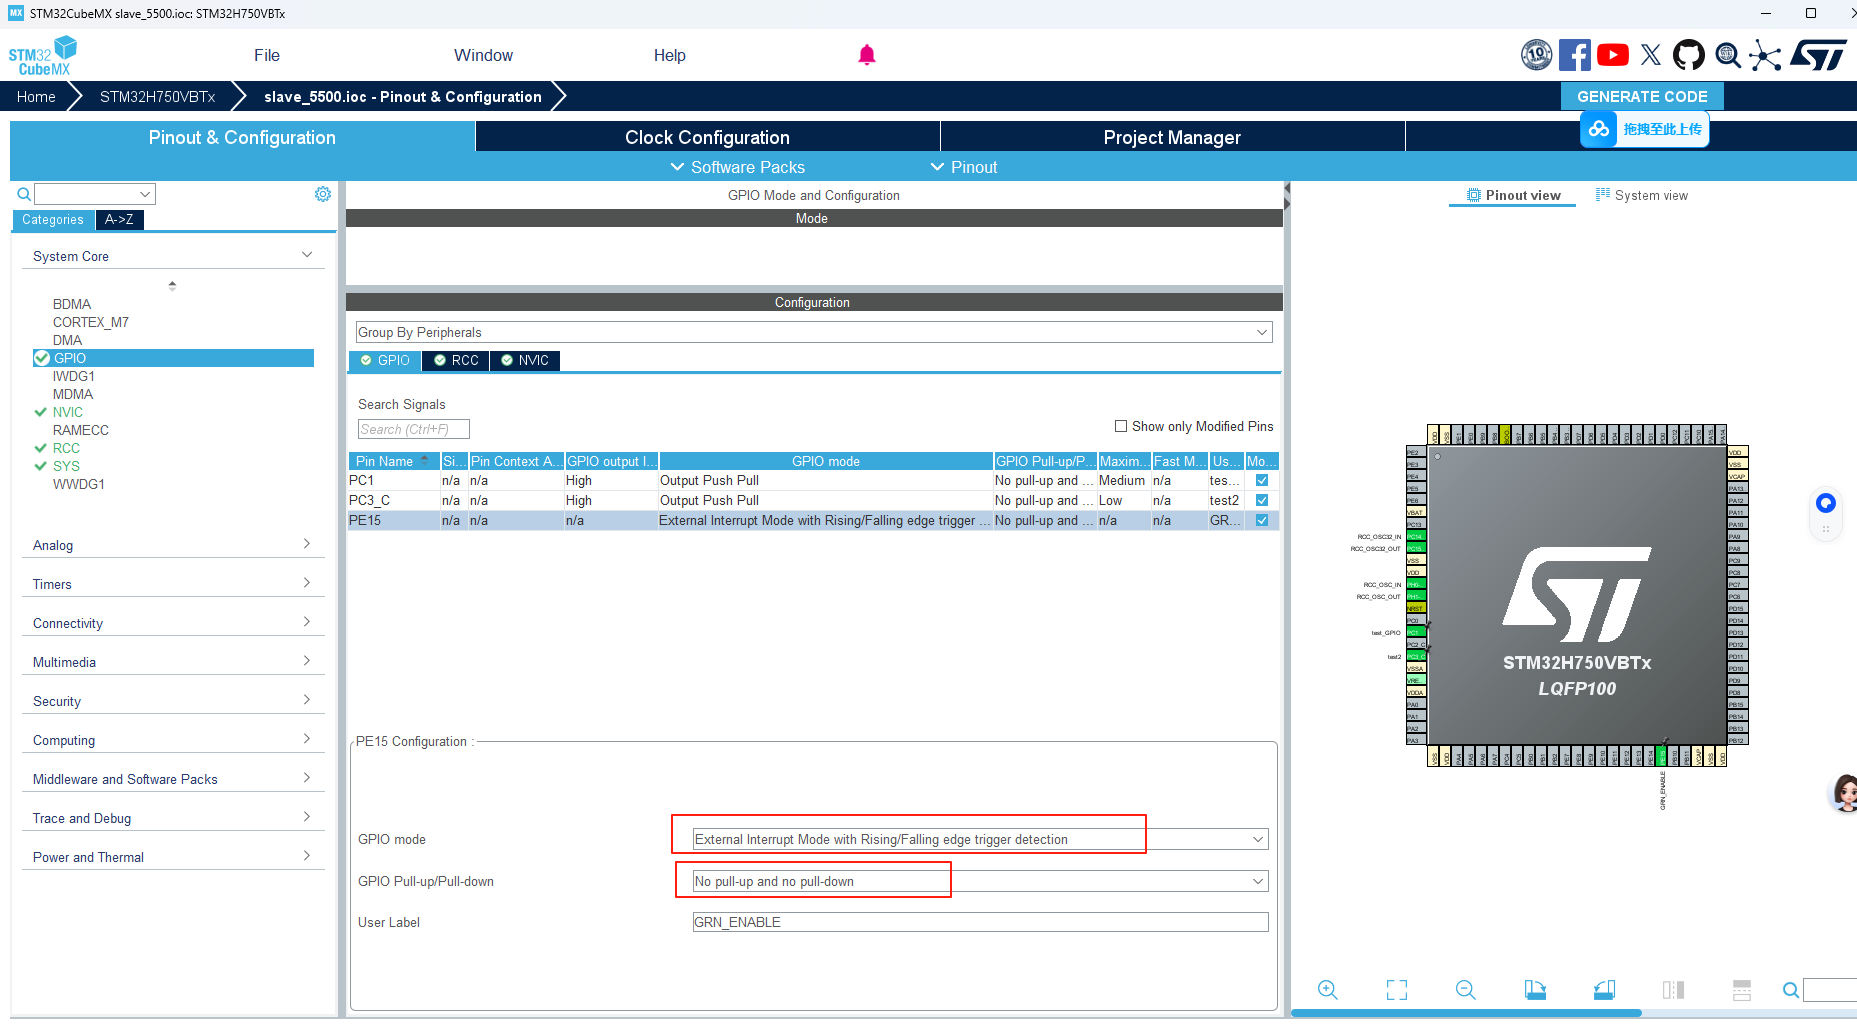Toggle Show only Modified Pins checkbox

[1121, 426]
